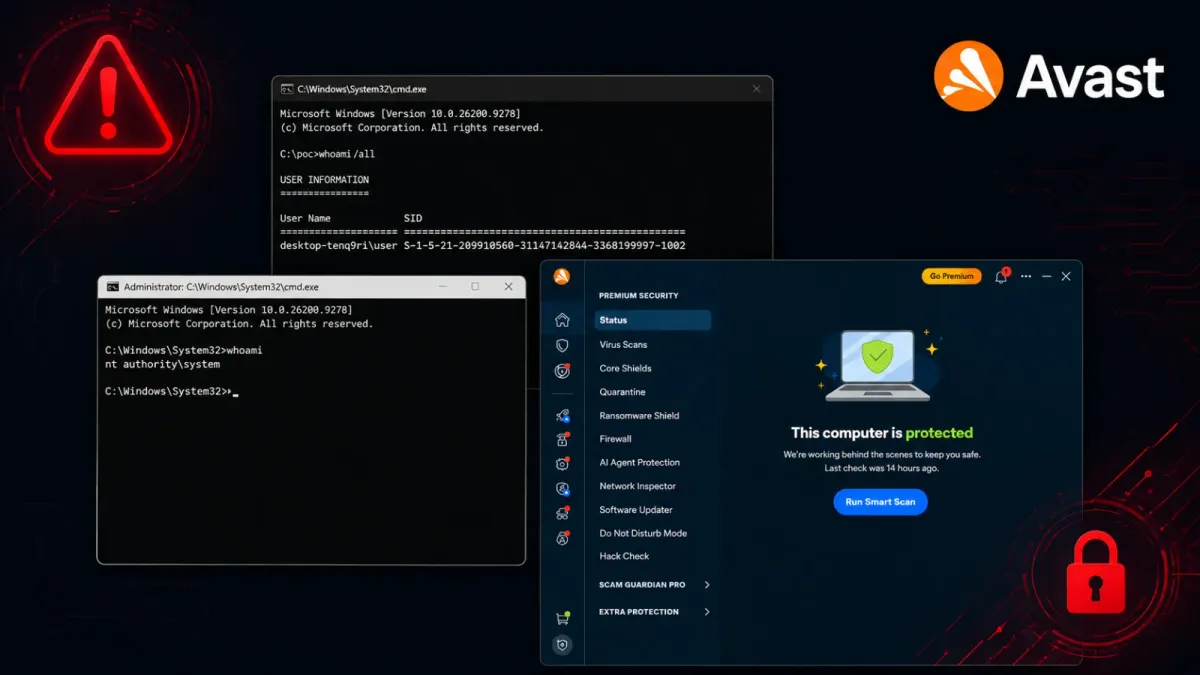Open Quarantine section
The image size is (1200, 675).
tap(622, 392)
